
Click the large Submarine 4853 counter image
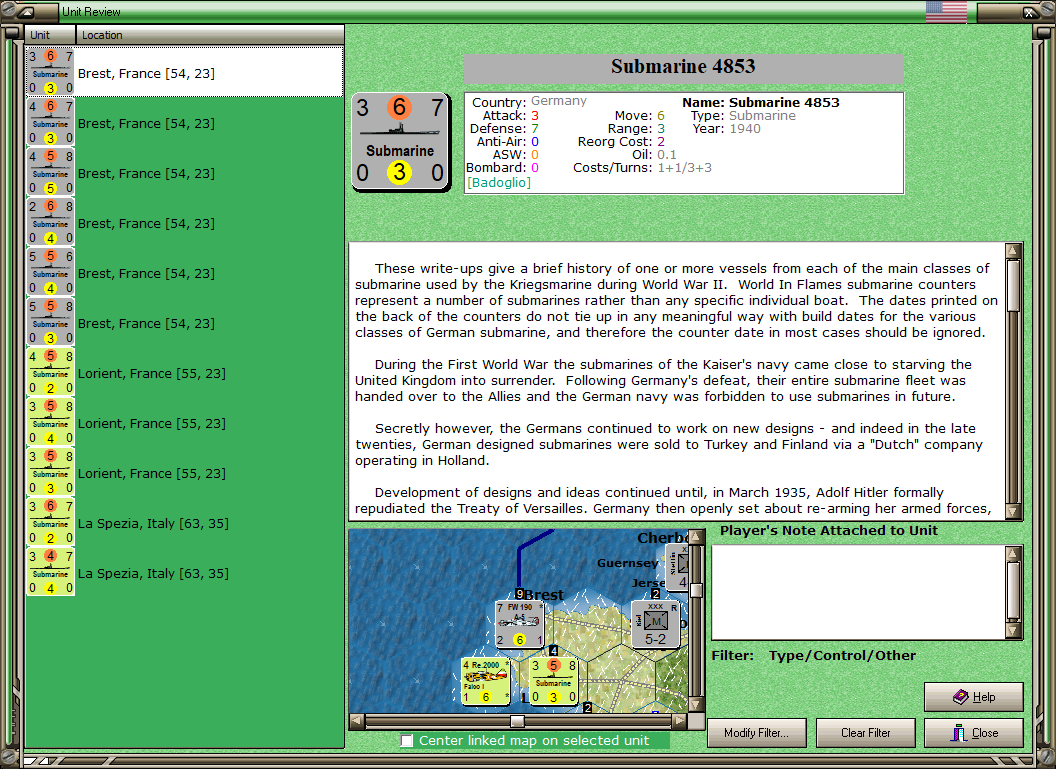(x=400, y=141)
